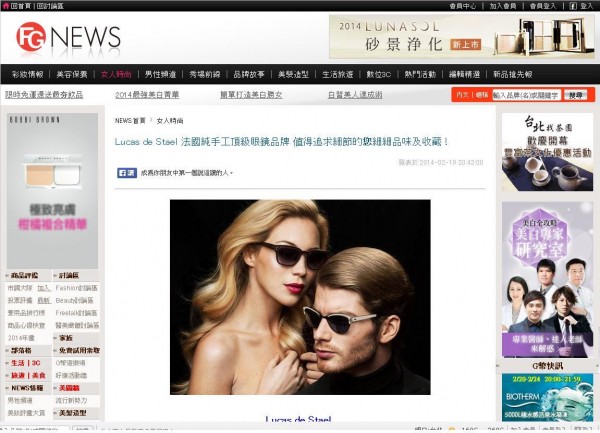The width and height of the screenshot is (600, 433).
Task: Click the 流行新勢力 sidebar link
Action: tap(72, 400)
